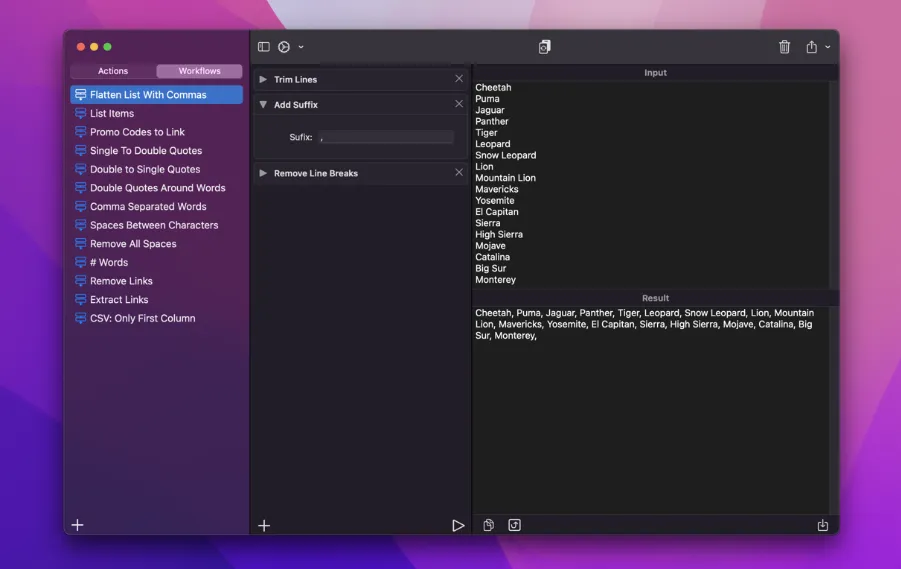The height and width of the screenshot is (569, 901).
Task: Click icon beside CSV: Only First Column
Action: pos(80,318)
